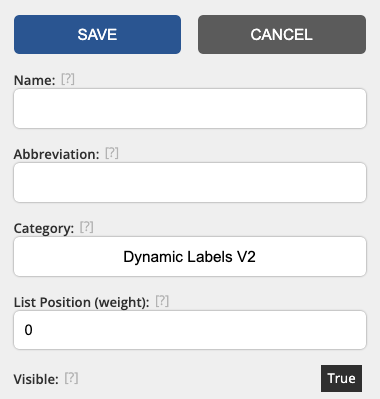Viewport: 380px width, 399px height.
Task: Focus the Abbreviation text field
Action: [x=190, y=182]
